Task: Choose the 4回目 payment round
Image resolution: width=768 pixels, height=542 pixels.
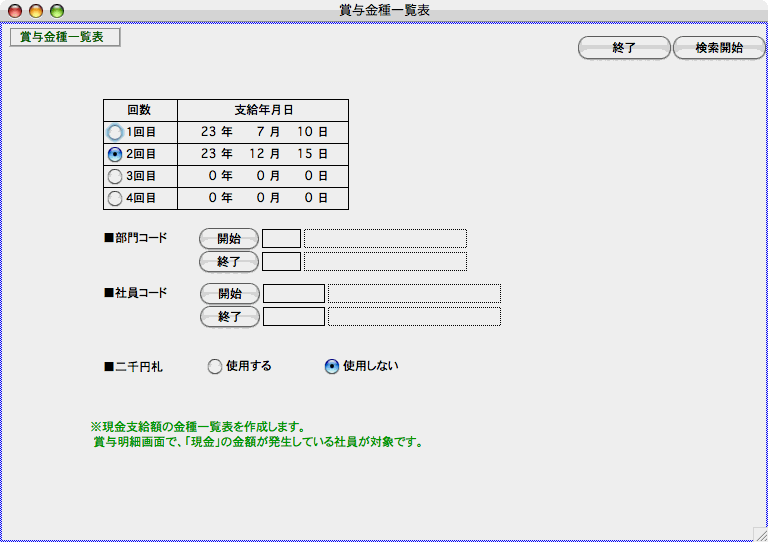Action: pyautogui.click(x=115, y=198)
